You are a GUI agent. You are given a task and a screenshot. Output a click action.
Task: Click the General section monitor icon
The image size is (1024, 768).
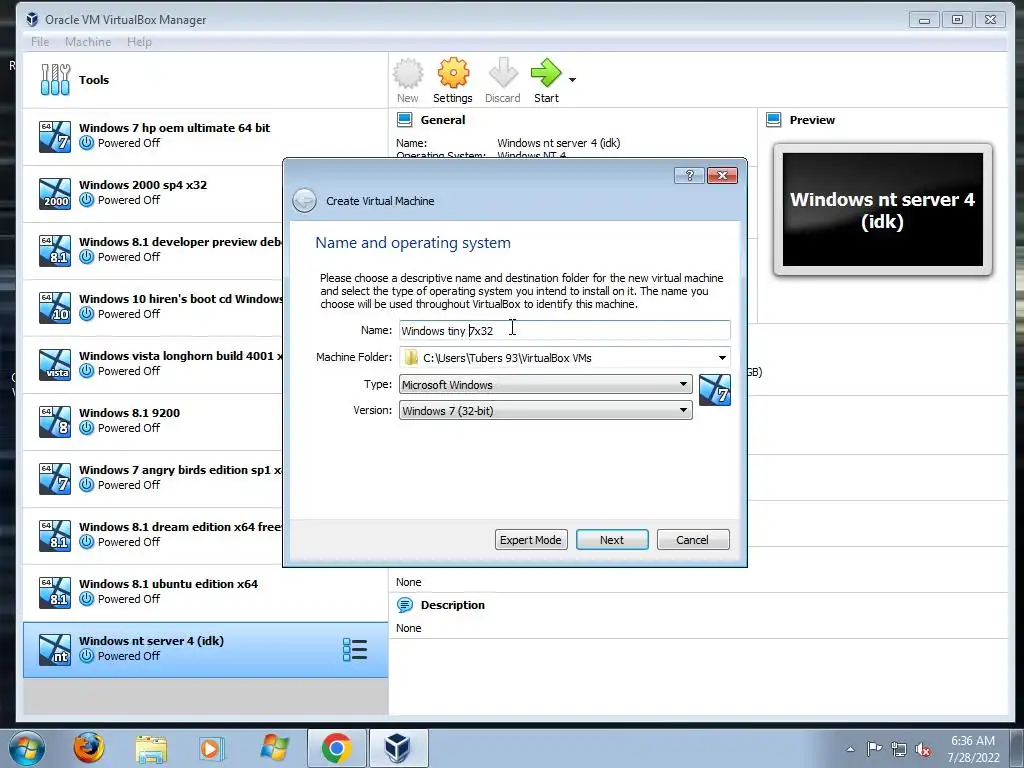click(405, 120)
